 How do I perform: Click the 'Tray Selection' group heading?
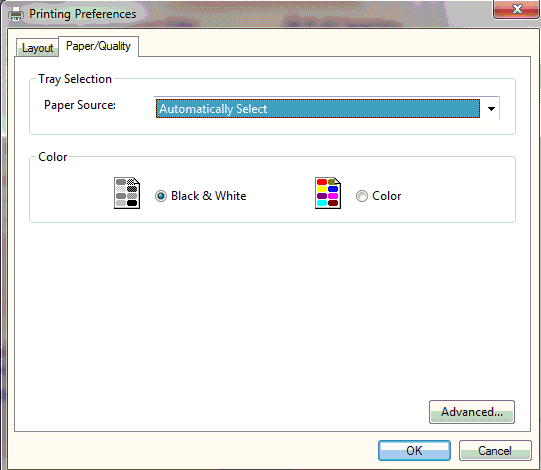point(75,79)
